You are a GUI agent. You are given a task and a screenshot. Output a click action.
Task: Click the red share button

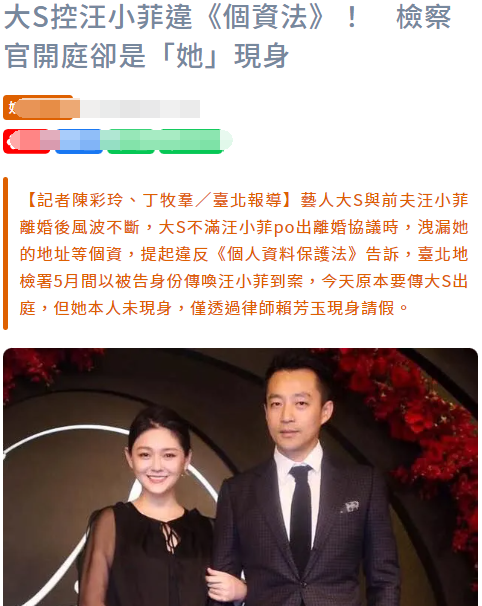[27, 141]
